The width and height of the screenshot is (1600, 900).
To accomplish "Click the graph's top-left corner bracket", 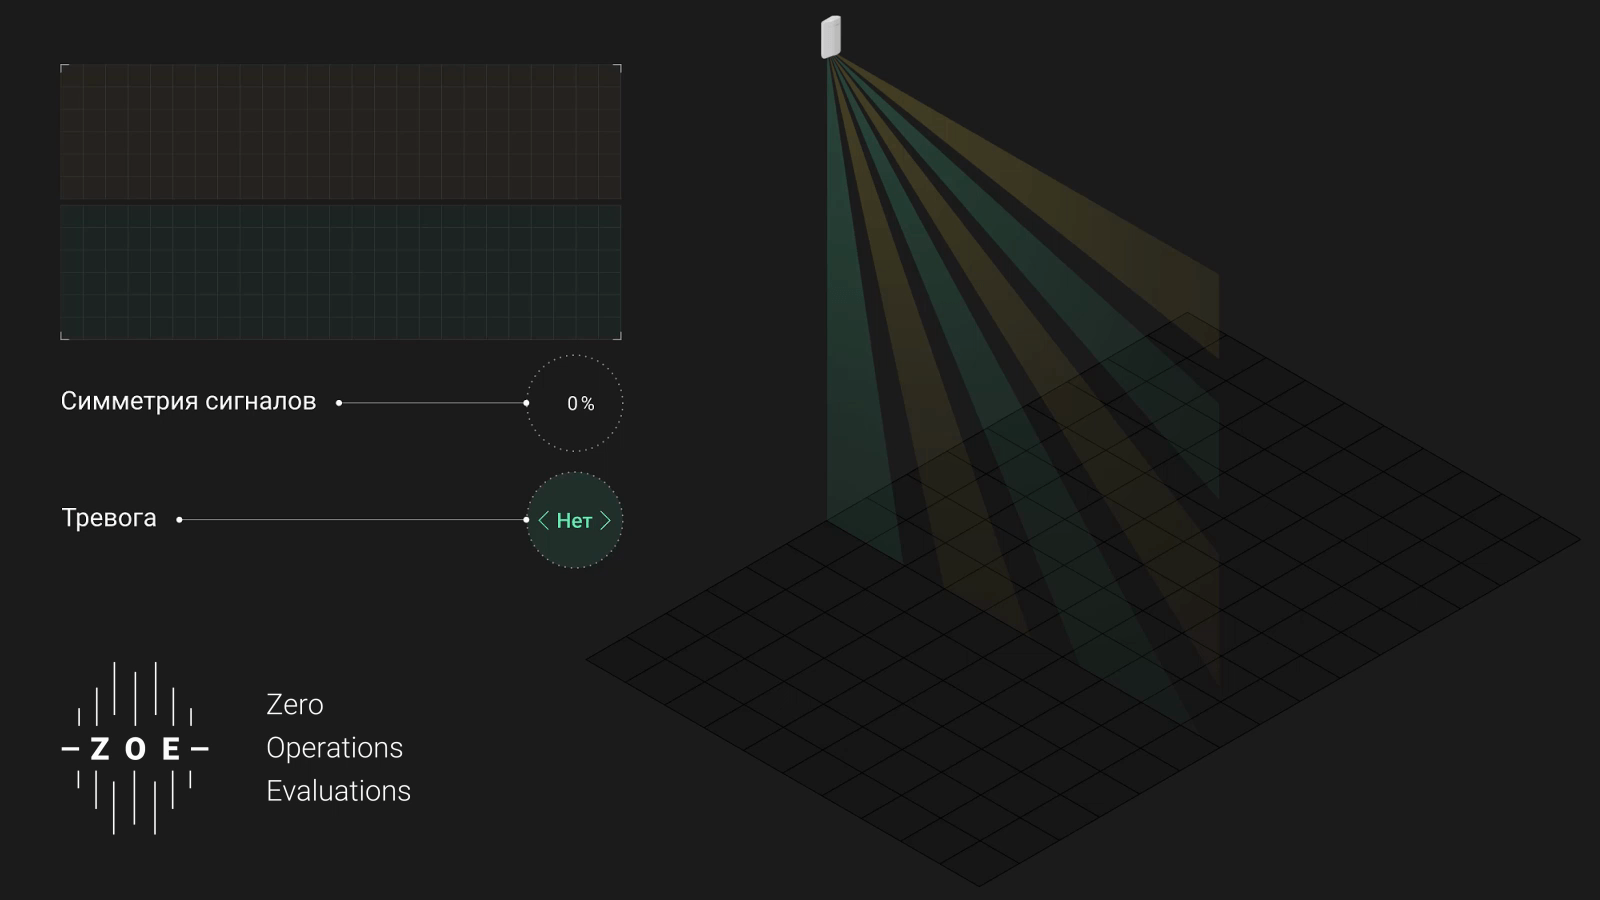I will pos(63,67).
